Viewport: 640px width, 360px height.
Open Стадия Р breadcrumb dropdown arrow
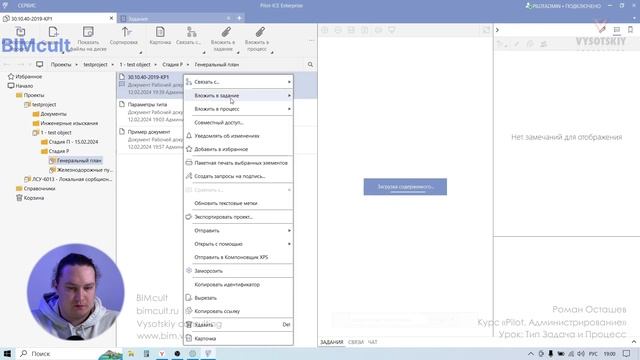click(188, 64)
